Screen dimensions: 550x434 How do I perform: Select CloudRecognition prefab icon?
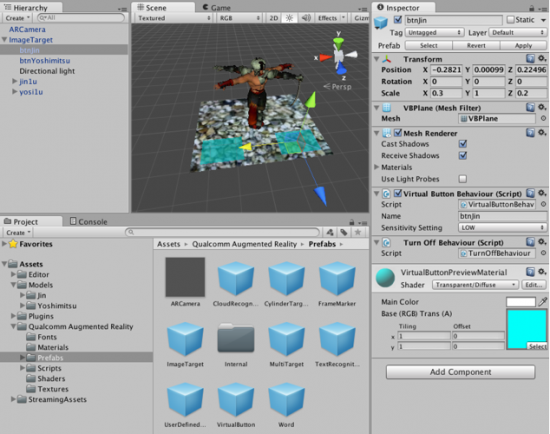(x=236, y=278)
